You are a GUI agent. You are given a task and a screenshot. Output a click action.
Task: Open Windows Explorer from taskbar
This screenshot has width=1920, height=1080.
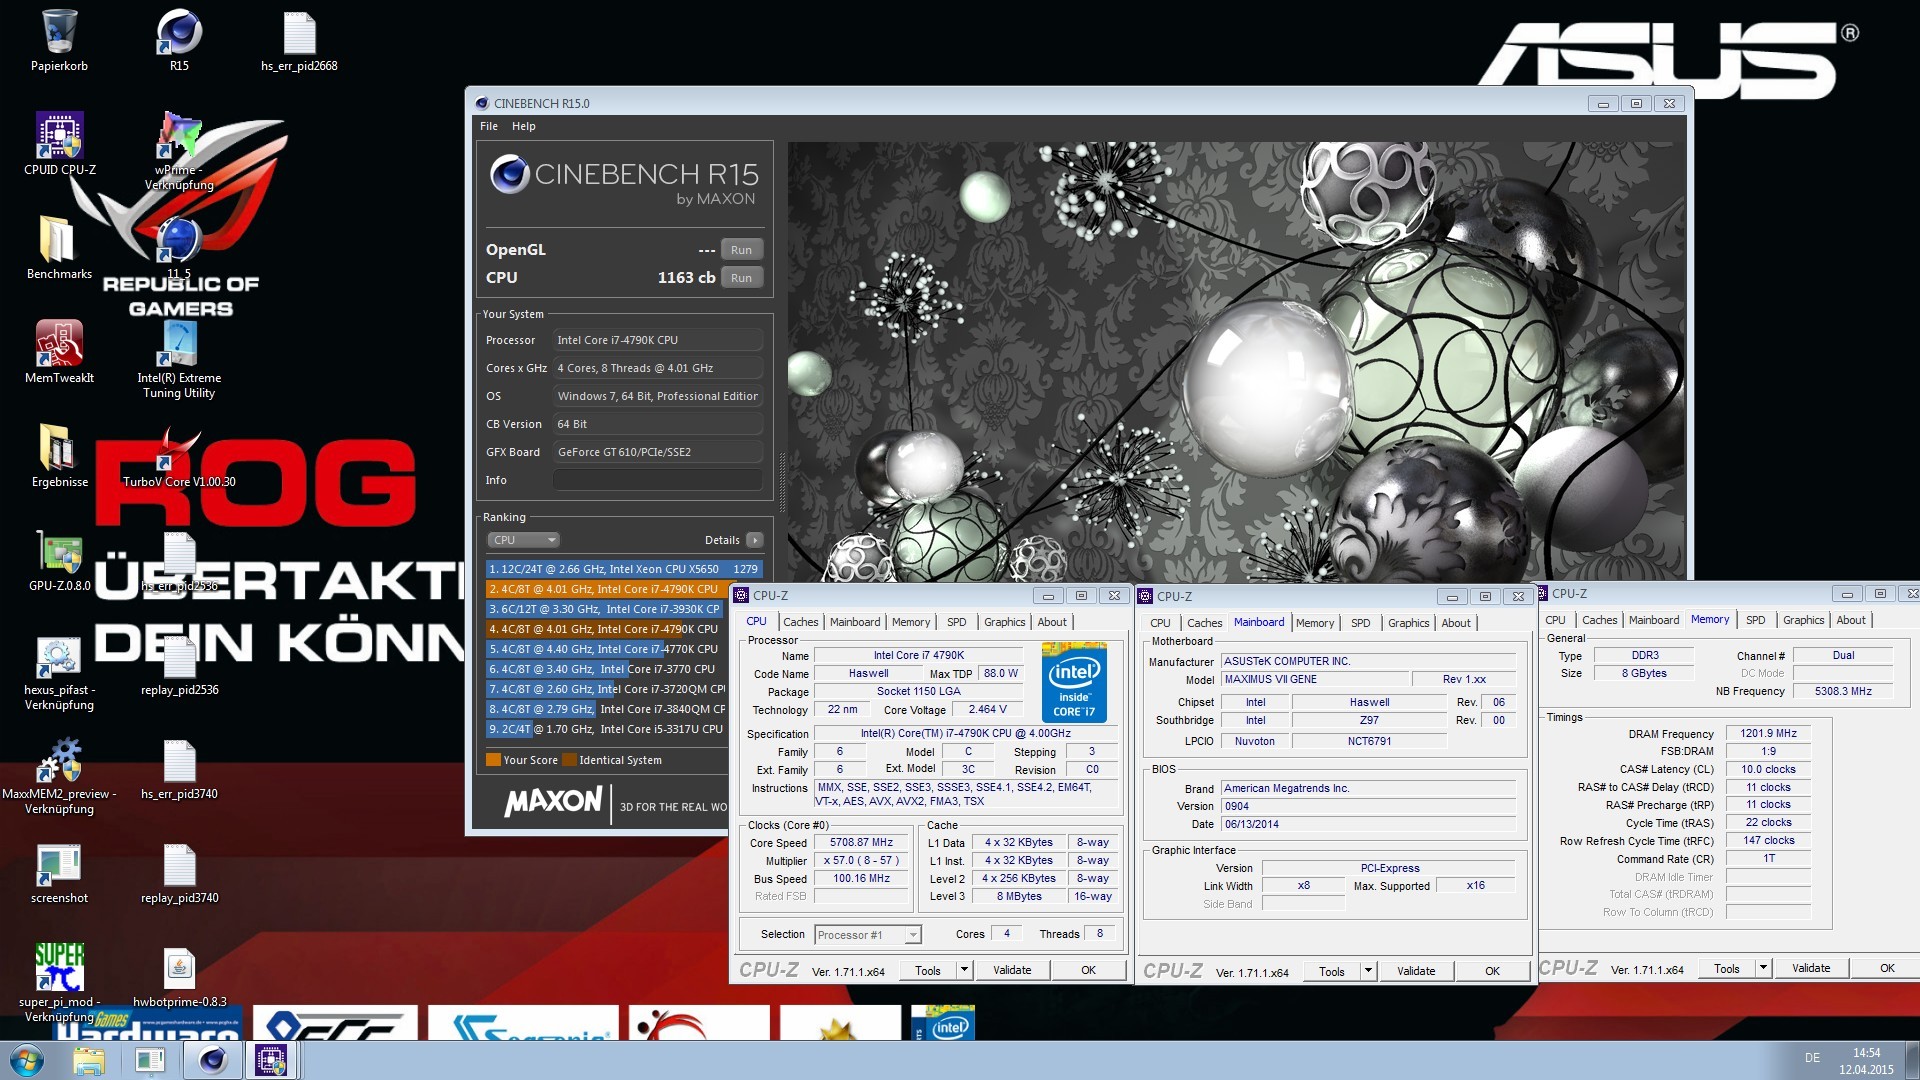(x=89, y=1061)
